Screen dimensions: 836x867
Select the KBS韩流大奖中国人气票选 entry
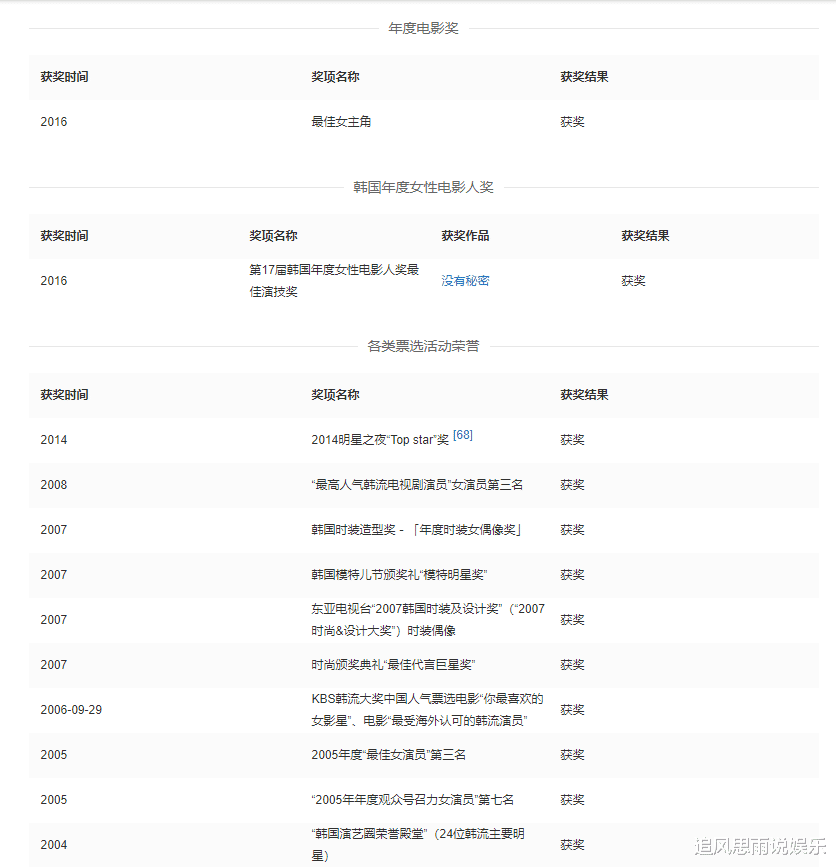pos(427,710)
